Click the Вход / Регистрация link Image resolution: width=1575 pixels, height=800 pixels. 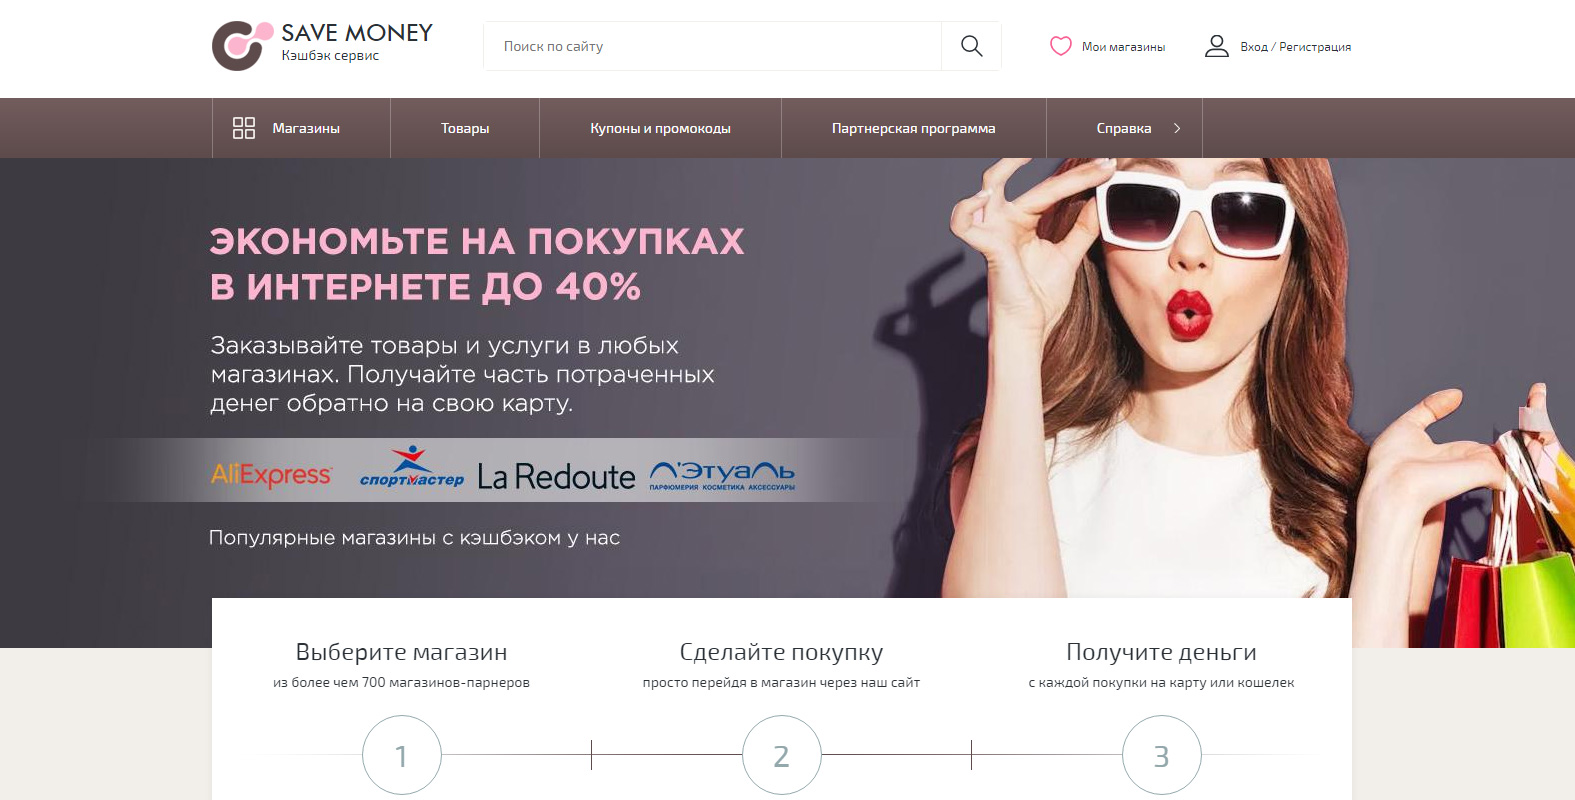(x=1295, y=47)
